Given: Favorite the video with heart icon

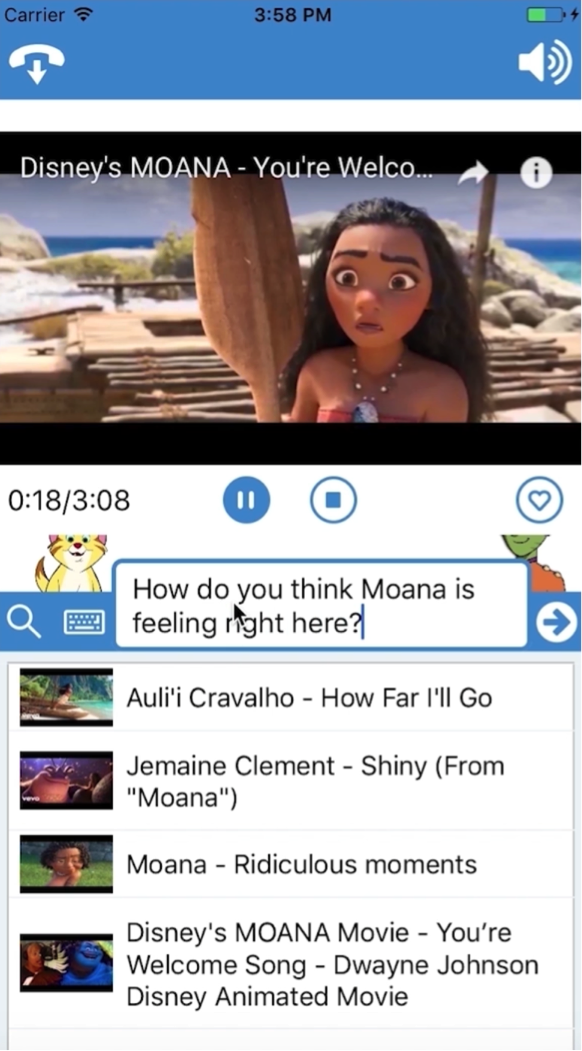Looking at the screenshot, I should [540, 499].
